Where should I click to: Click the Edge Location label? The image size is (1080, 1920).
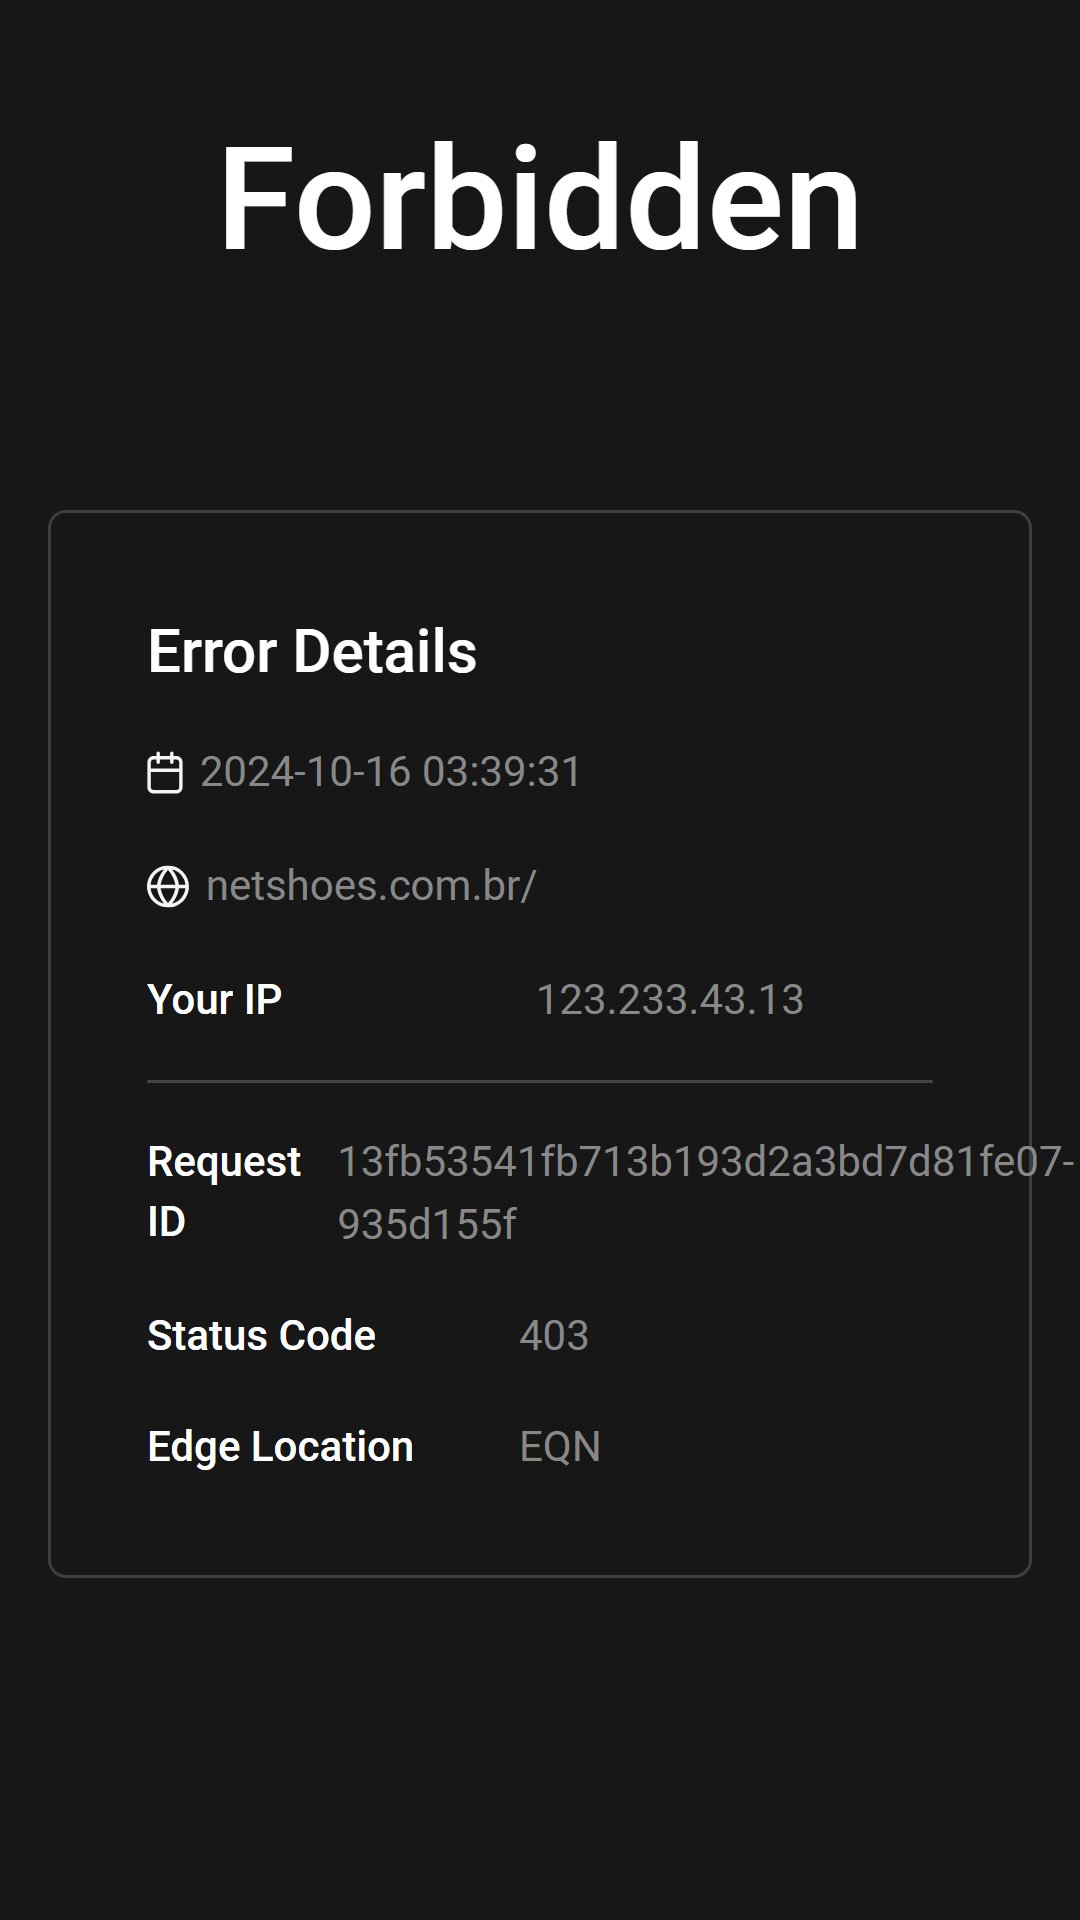pos(280,1447)
